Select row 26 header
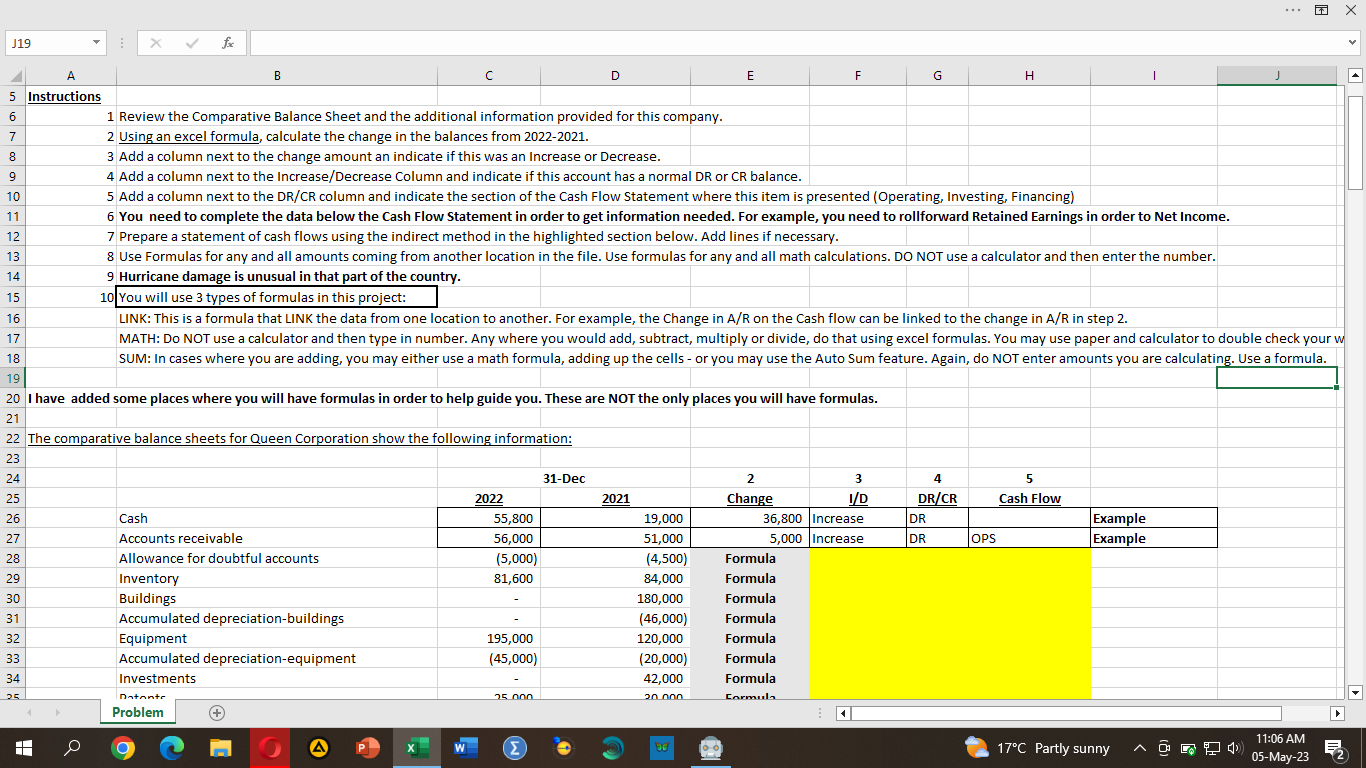The image size is (1366, 768). point(13,518)
